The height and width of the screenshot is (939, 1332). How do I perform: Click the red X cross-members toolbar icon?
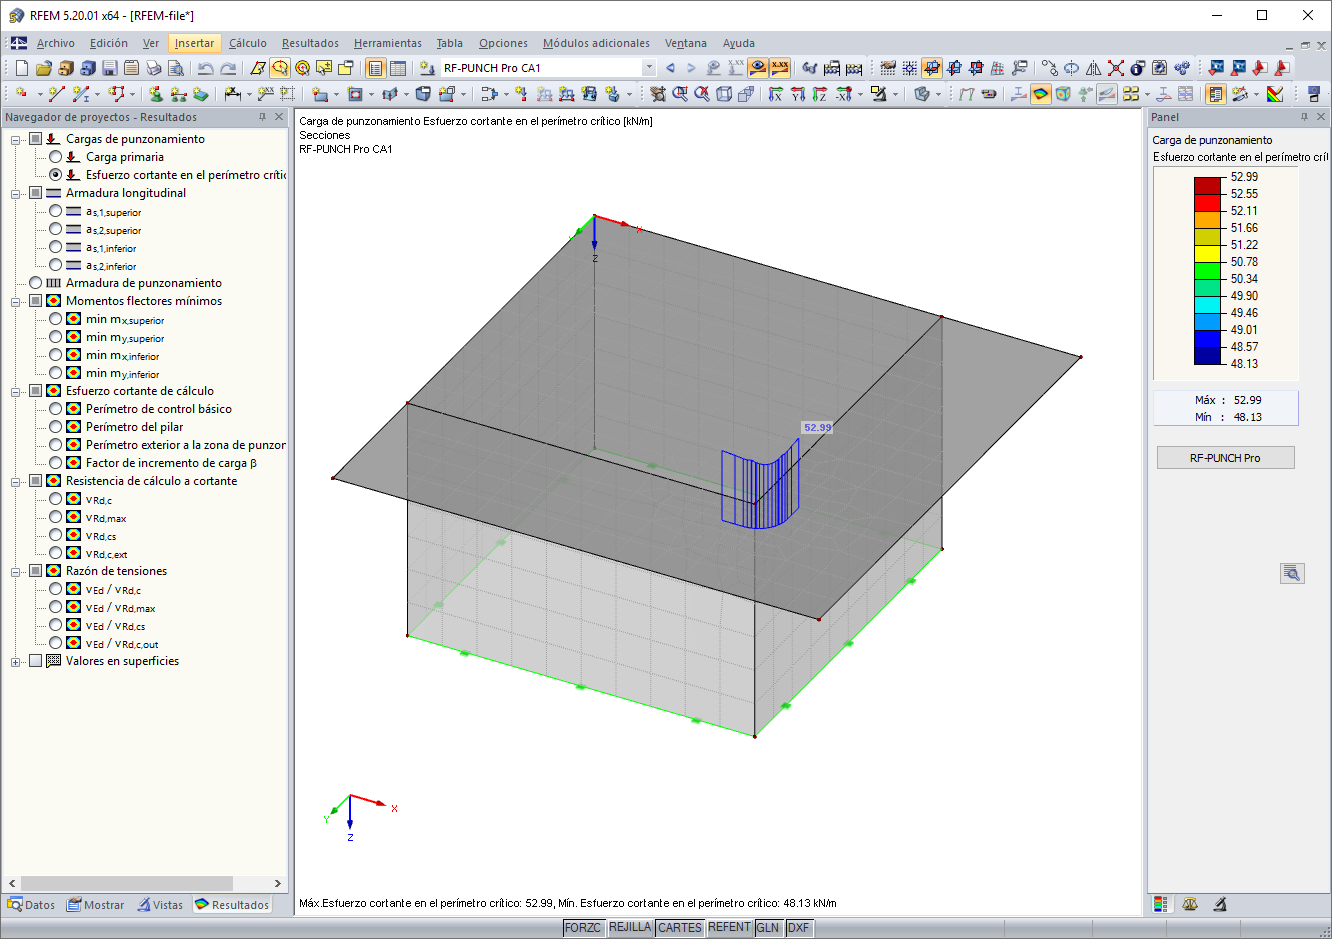(1116, 68)
